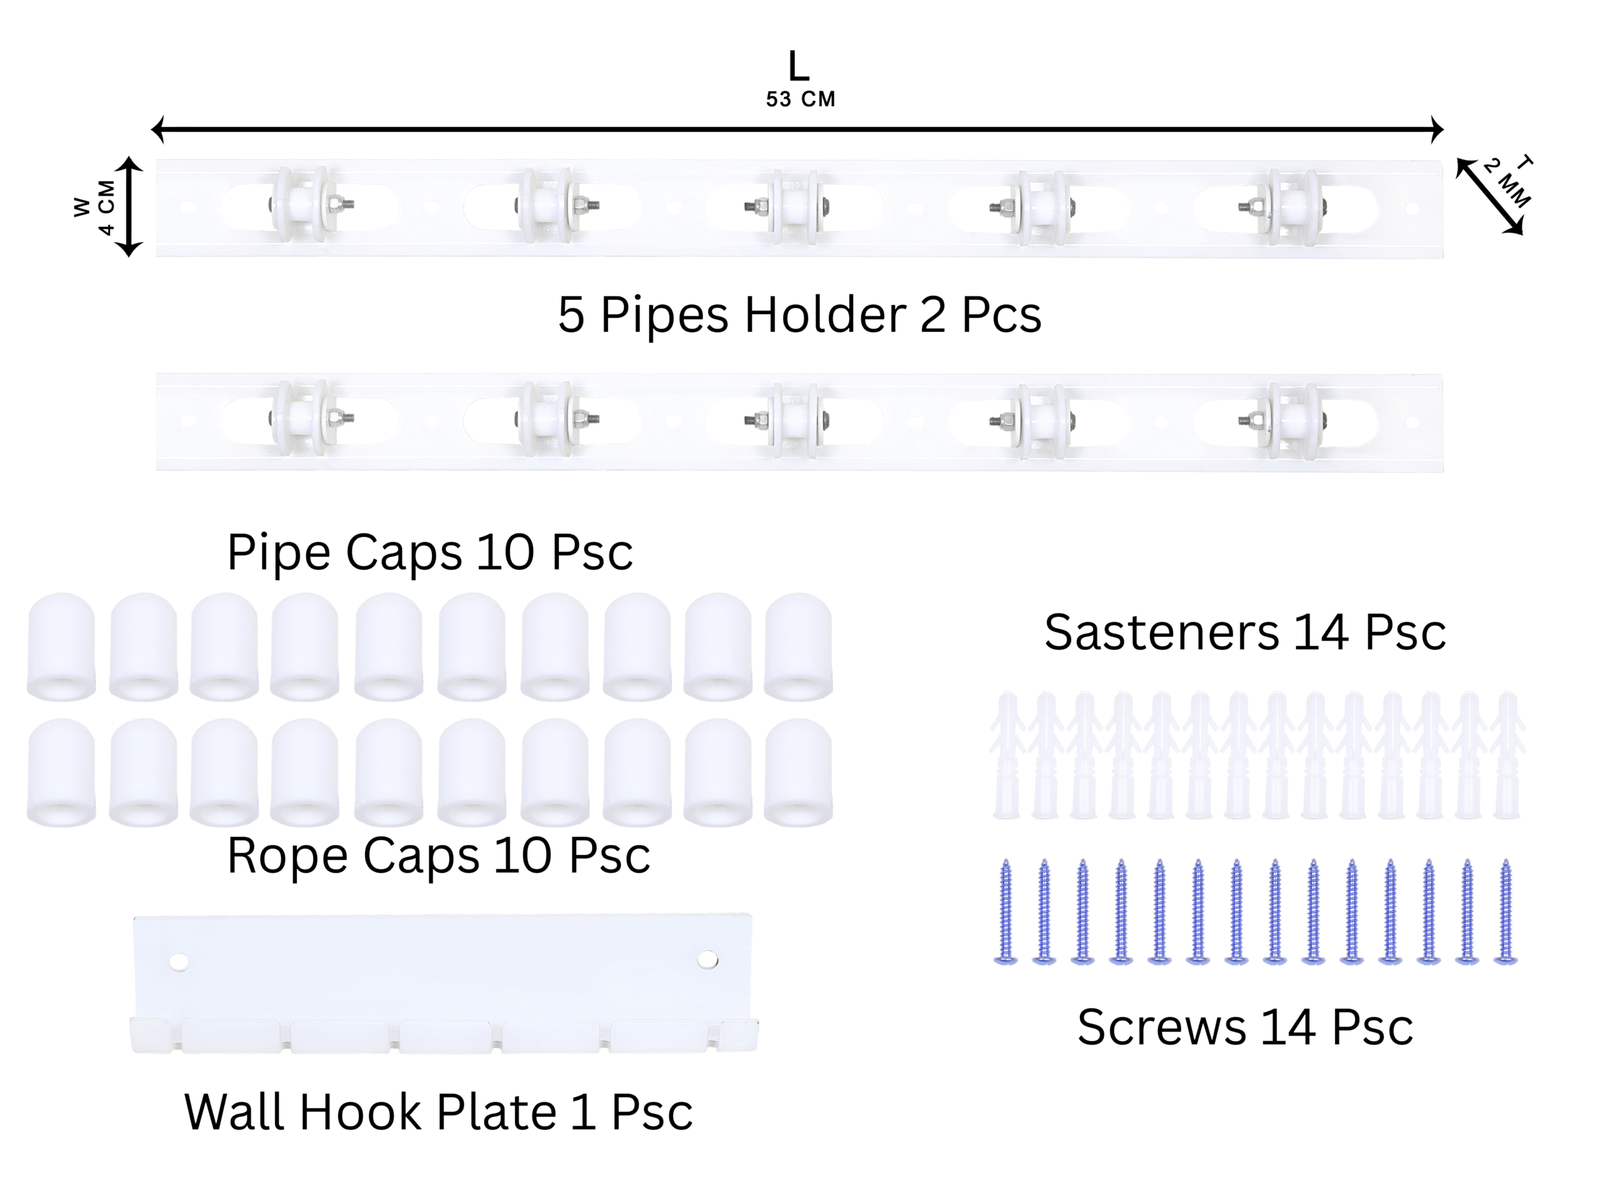Click the "Sasteners 14 Psc" heading

pyautogui.click(x=1245, y=632)
